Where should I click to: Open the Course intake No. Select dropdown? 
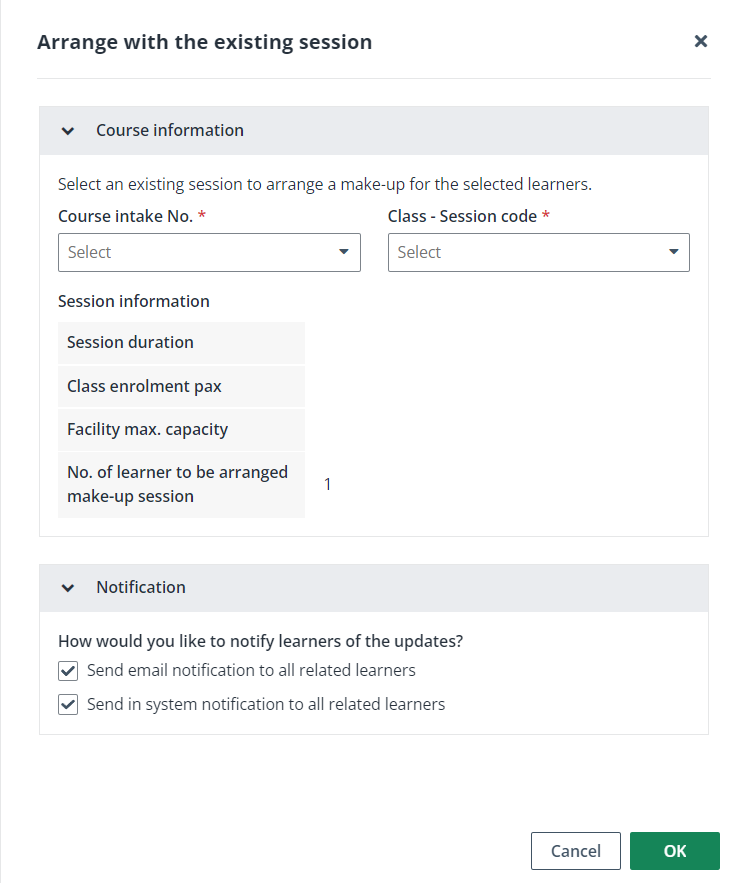(x=209, y=252)
